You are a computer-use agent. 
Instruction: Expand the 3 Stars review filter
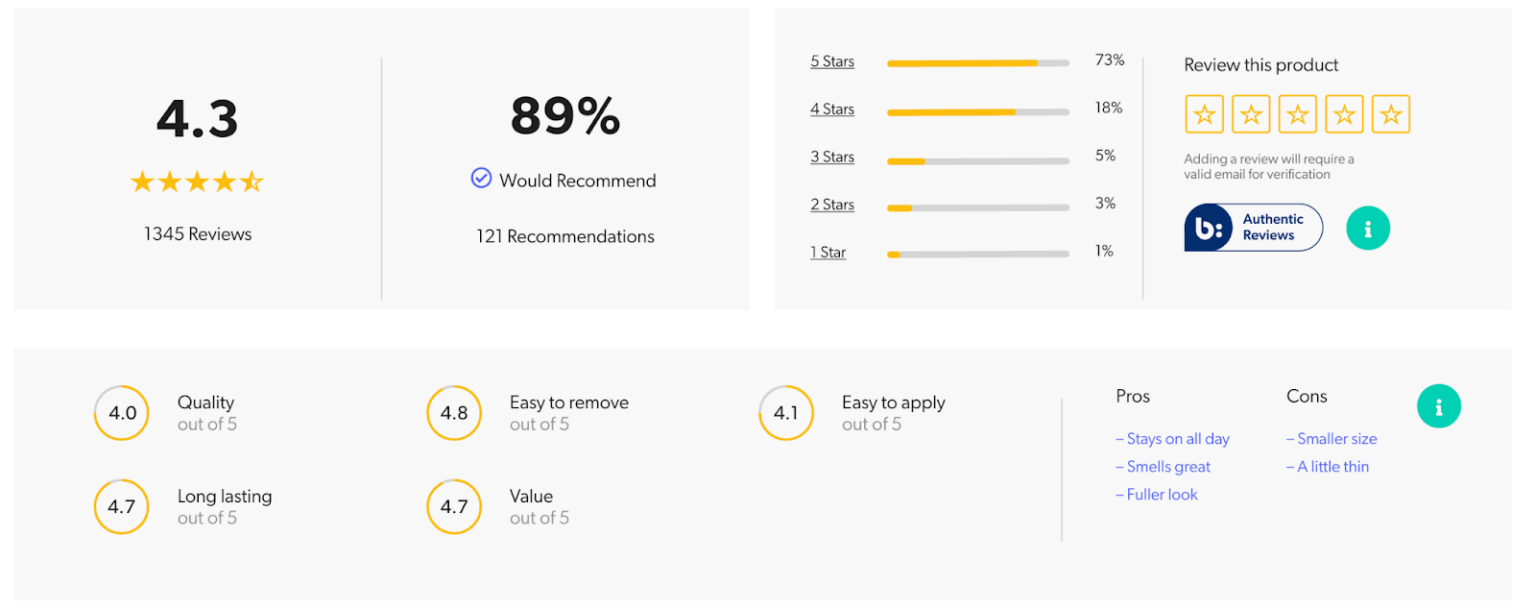[x=831, y=157]
